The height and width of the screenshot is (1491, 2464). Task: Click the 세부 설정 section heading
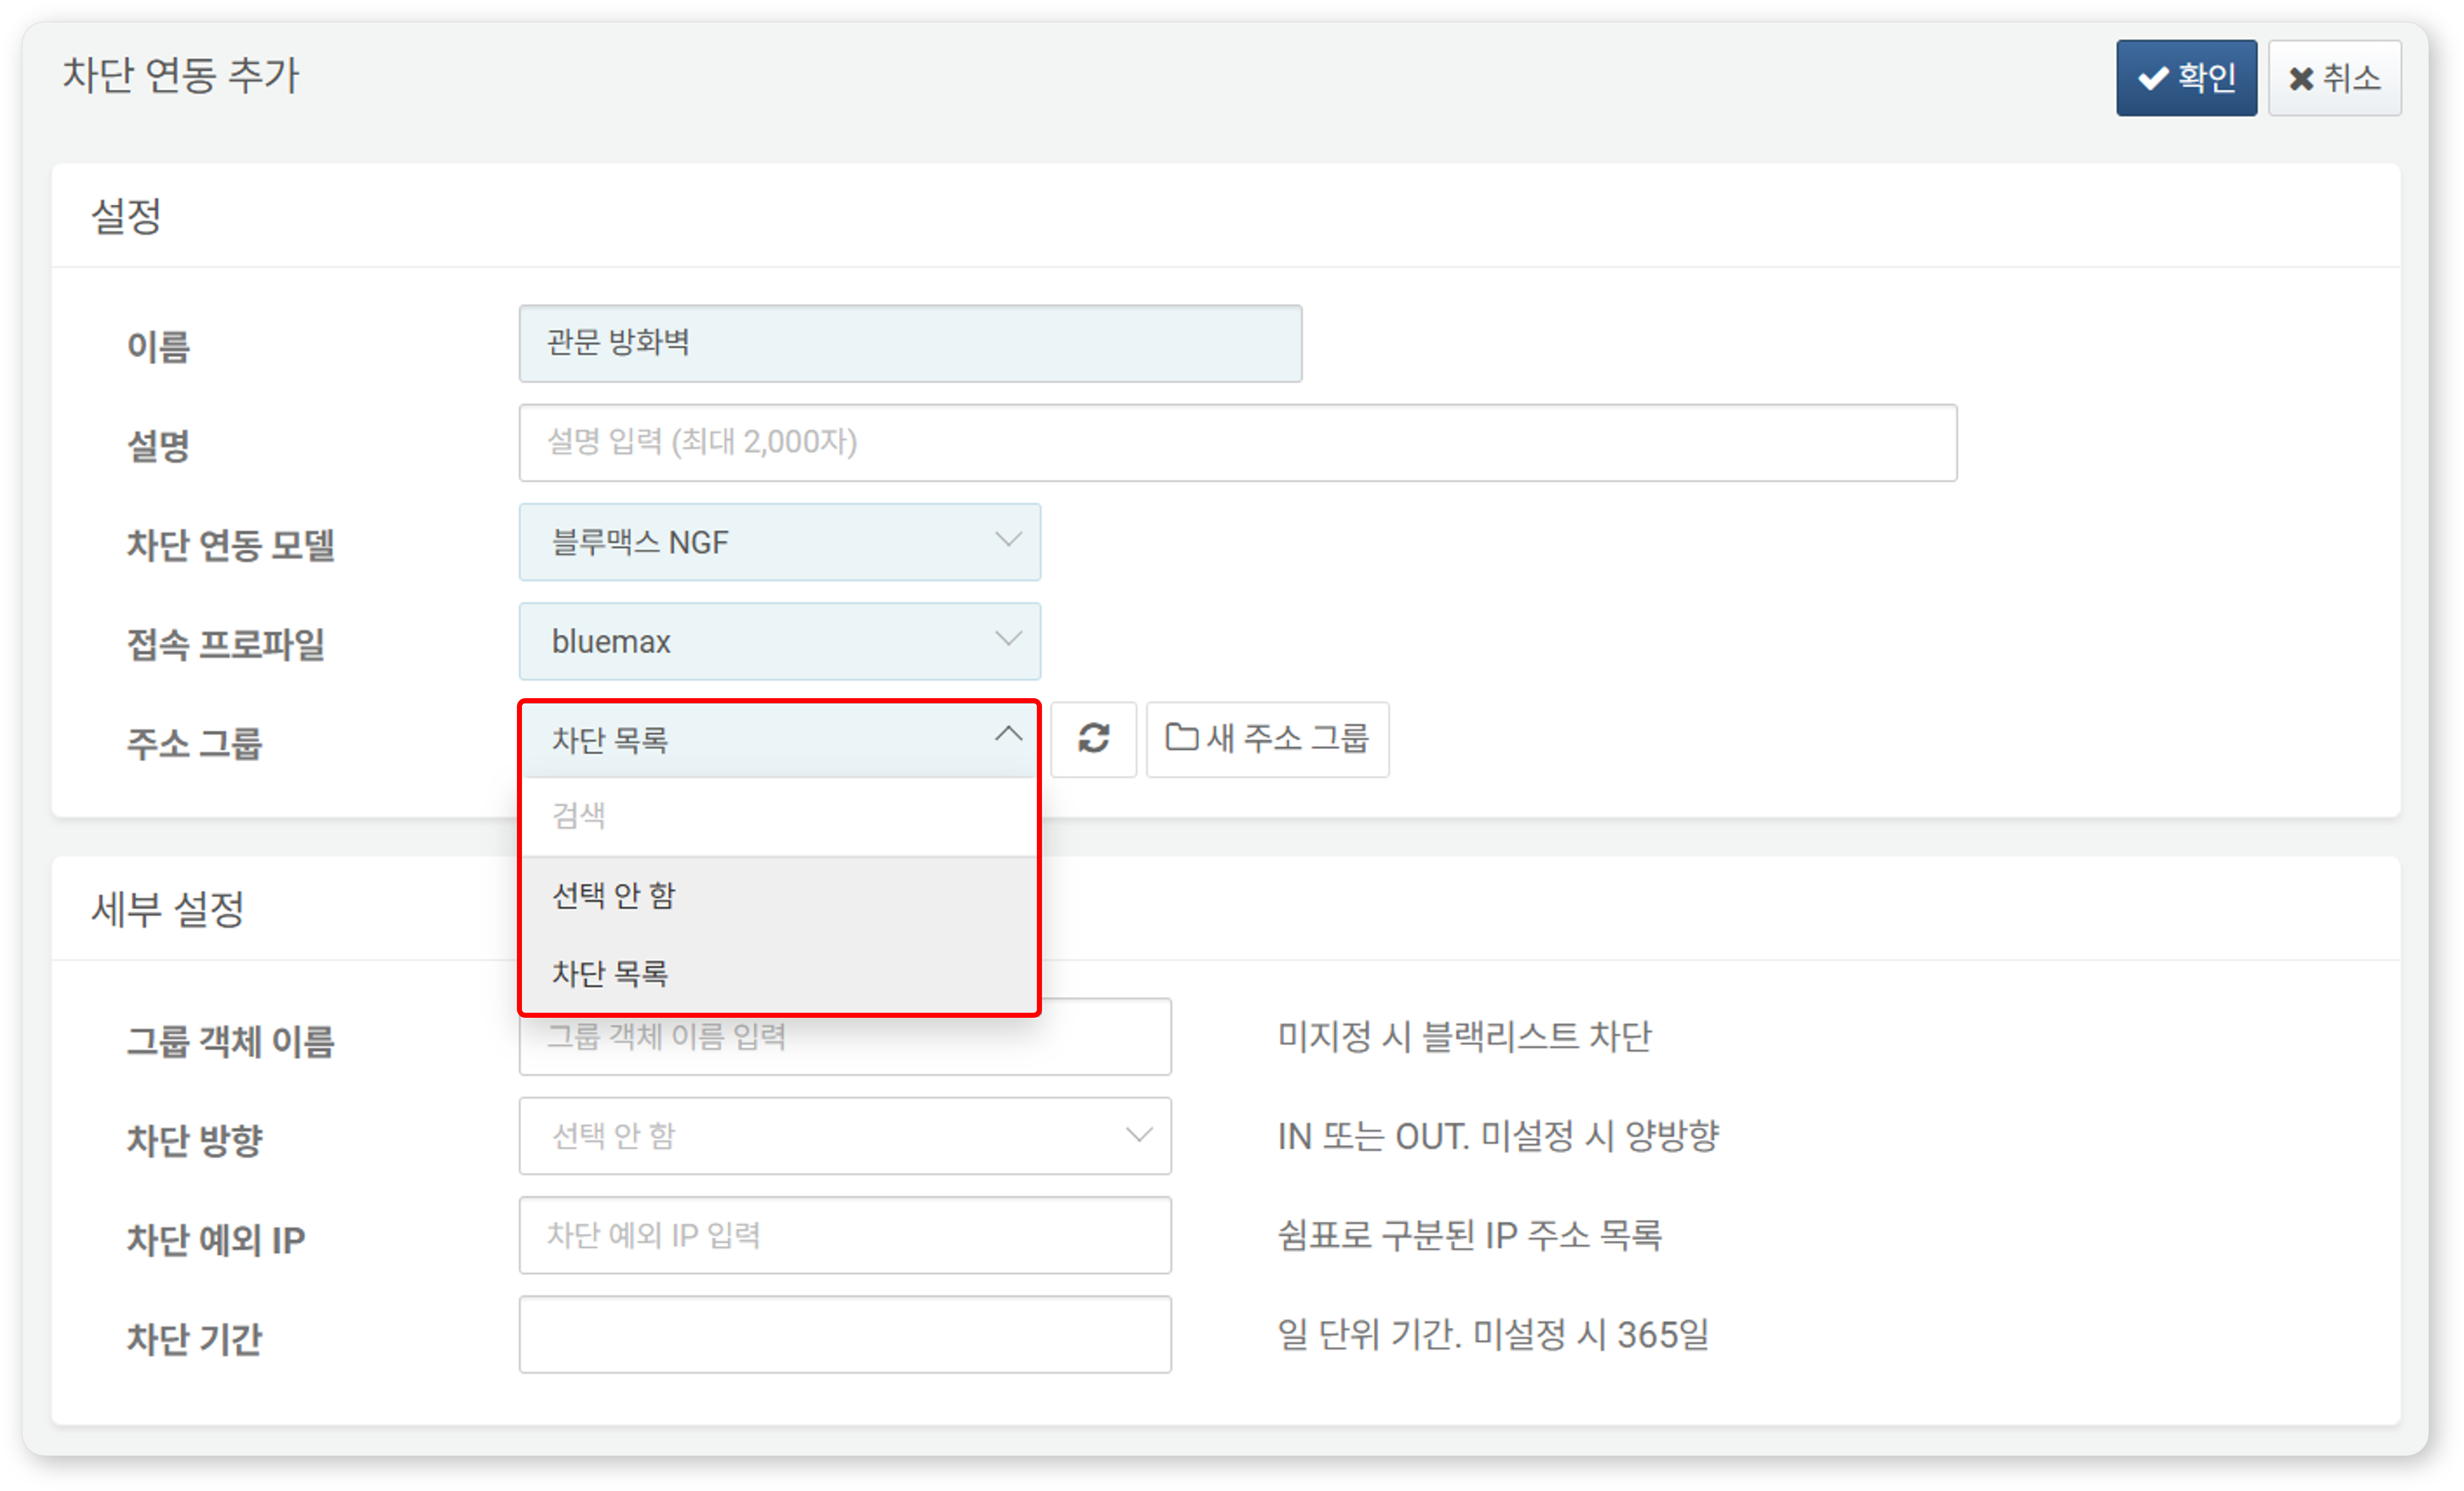[x=167, y=909]
